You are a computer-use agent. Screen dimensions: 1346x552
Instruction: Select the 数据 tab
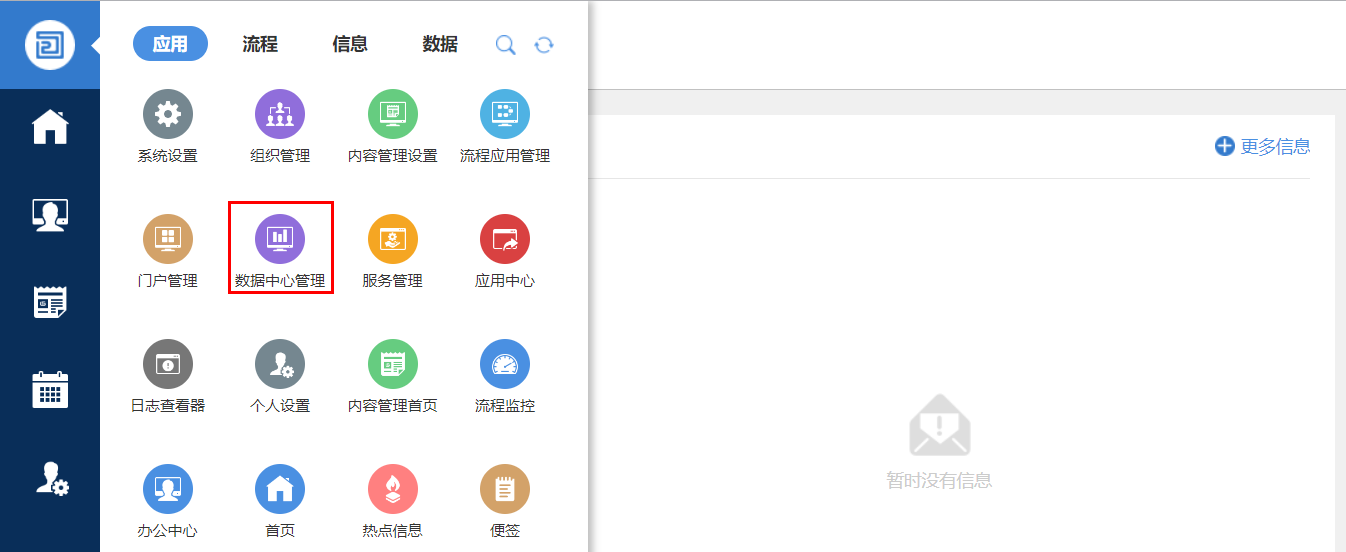click(x=440, y=44)
